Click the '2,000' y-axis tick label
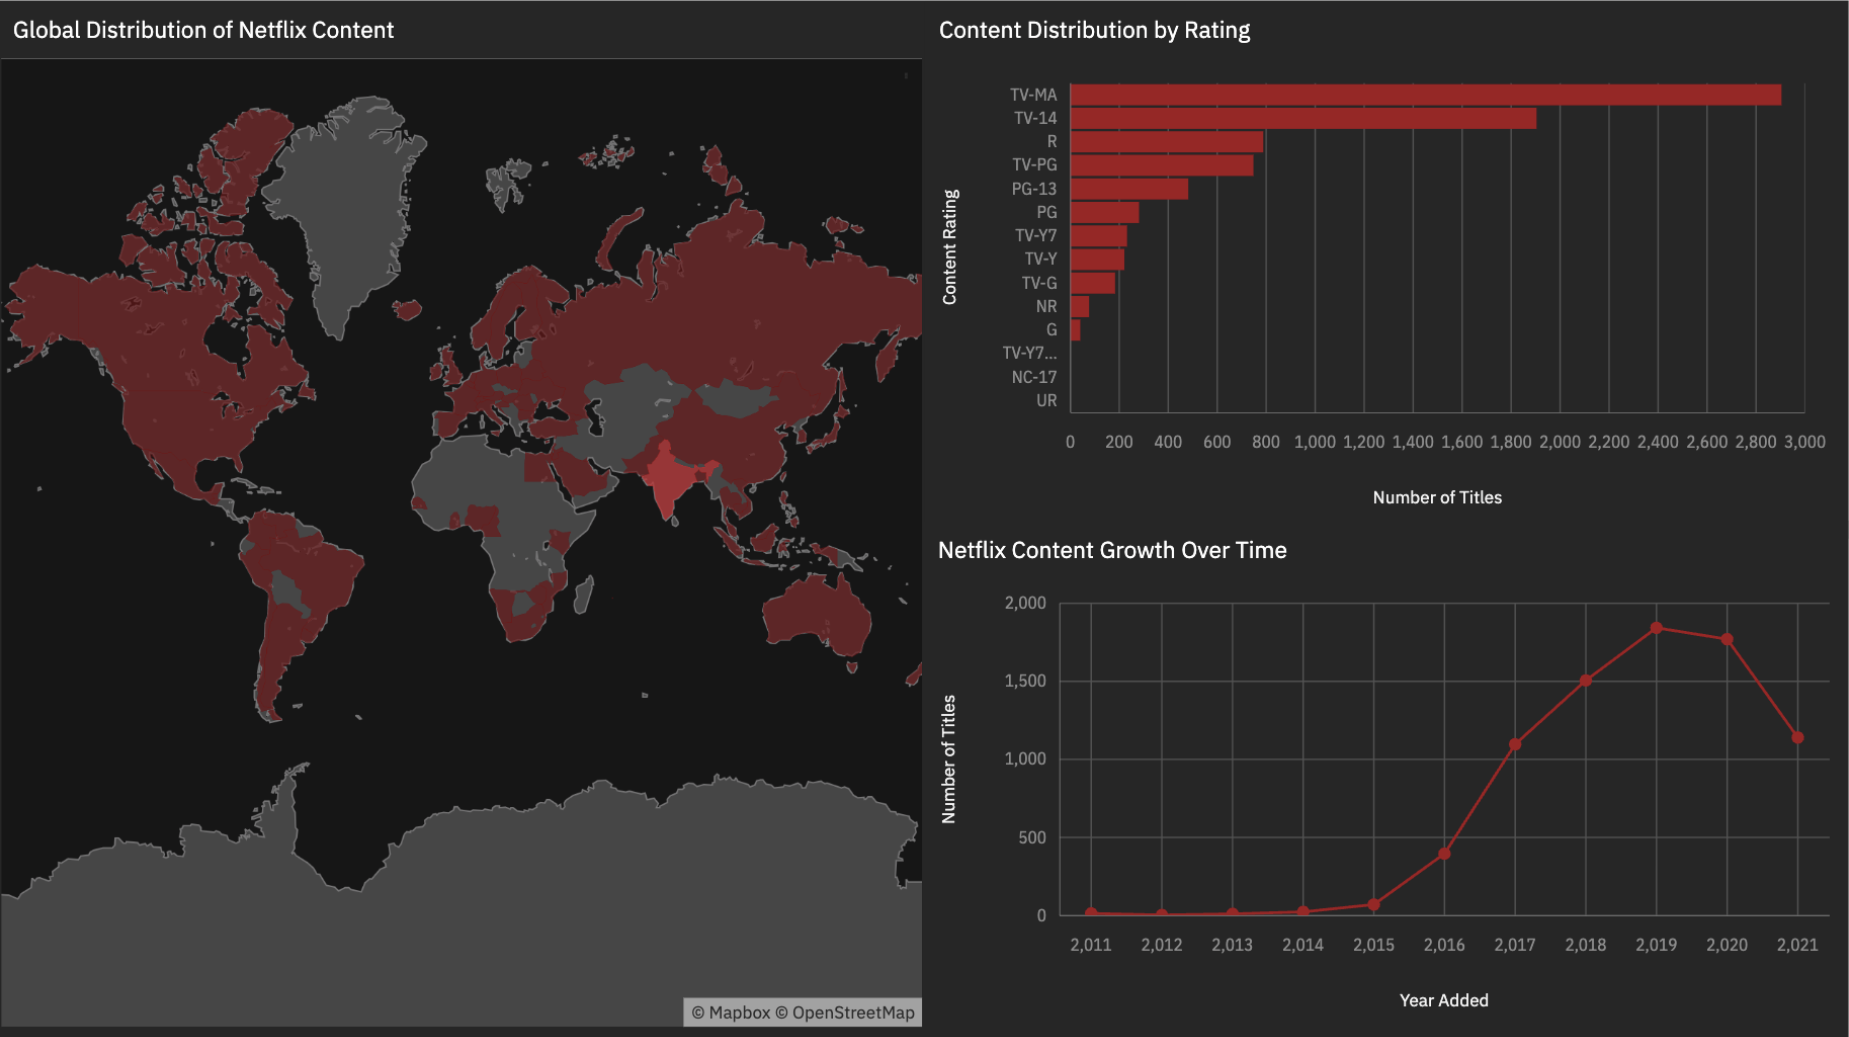The height and width of the screenshot is (1037, 1849). (1025, 603)
